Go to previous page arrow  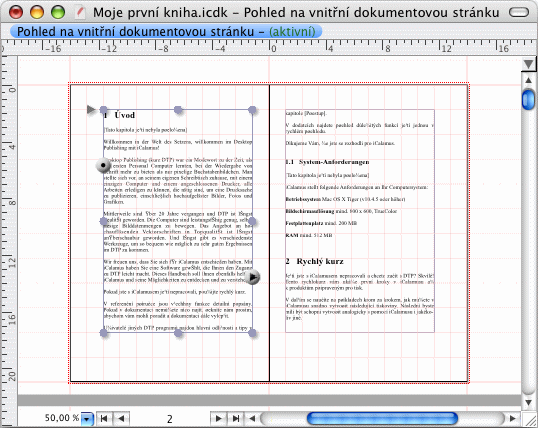121,418
